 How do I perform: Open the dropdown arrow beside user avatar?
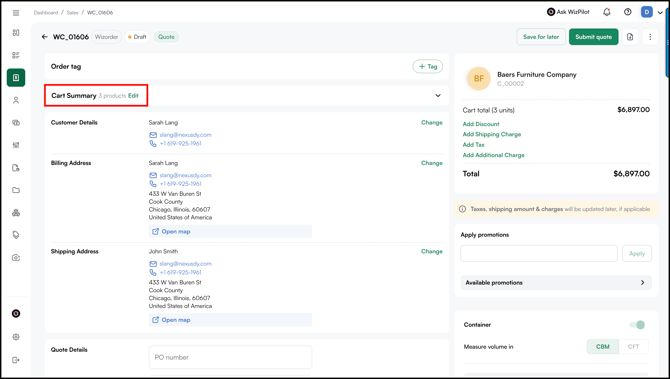660,13
